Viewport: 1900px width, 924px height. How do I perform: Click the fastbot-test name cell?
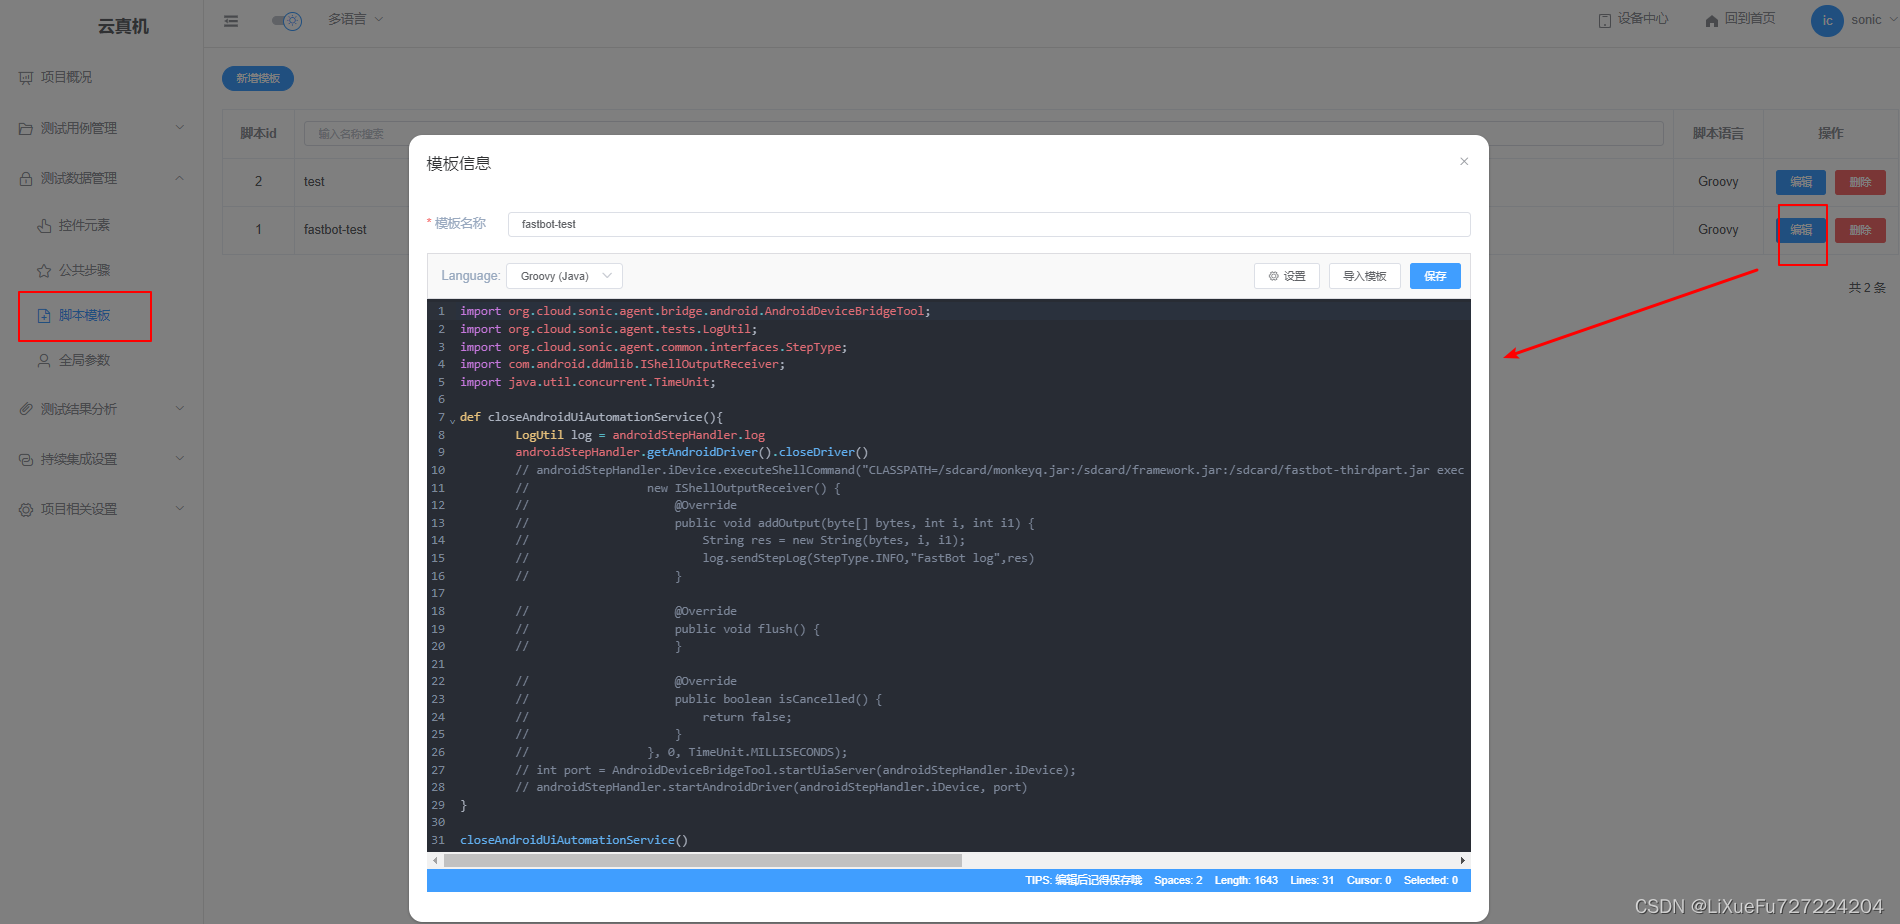coord(335,230)
